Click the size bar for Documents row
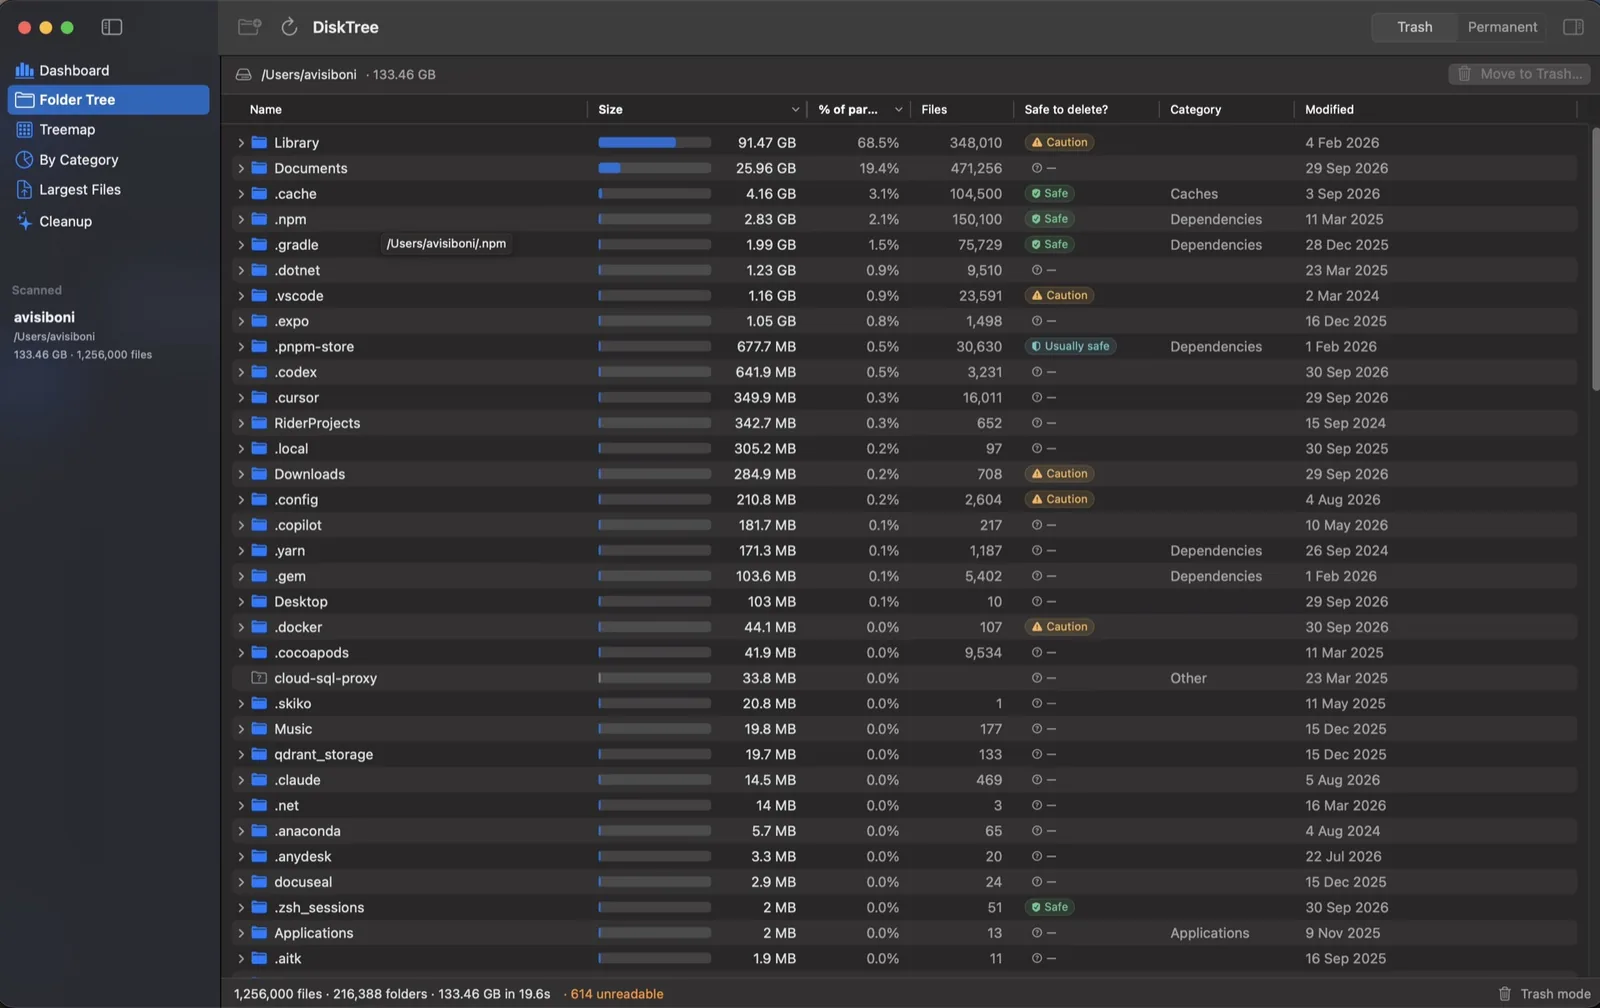The image size is (1600, 1008). 654,168
